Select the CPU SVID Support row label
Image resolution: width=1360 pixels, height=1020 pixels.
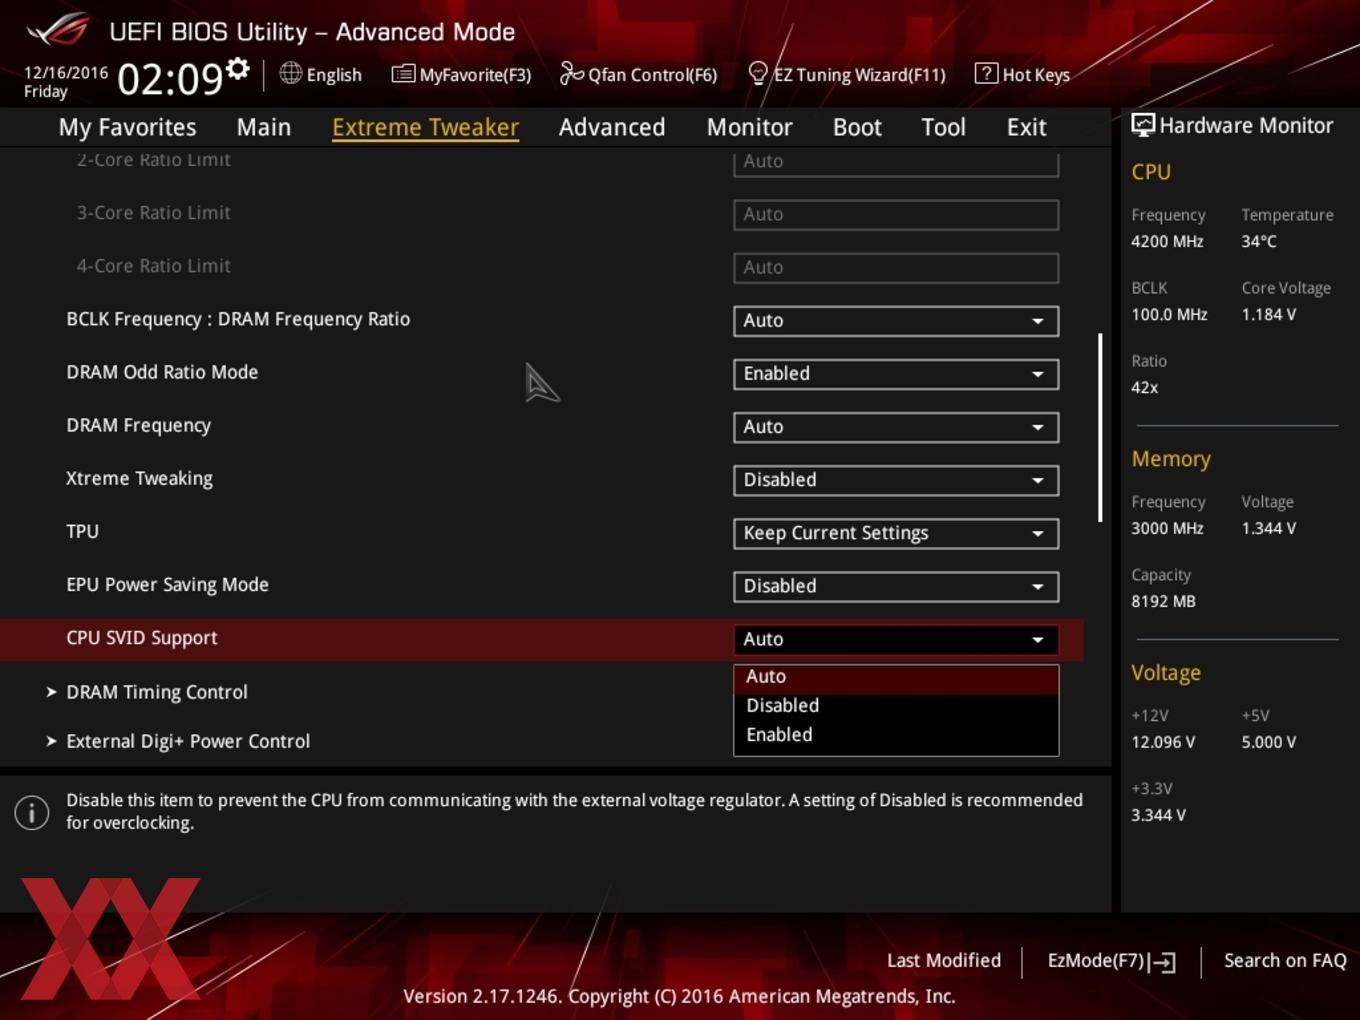pyautogui.click(x=142, y=638)
